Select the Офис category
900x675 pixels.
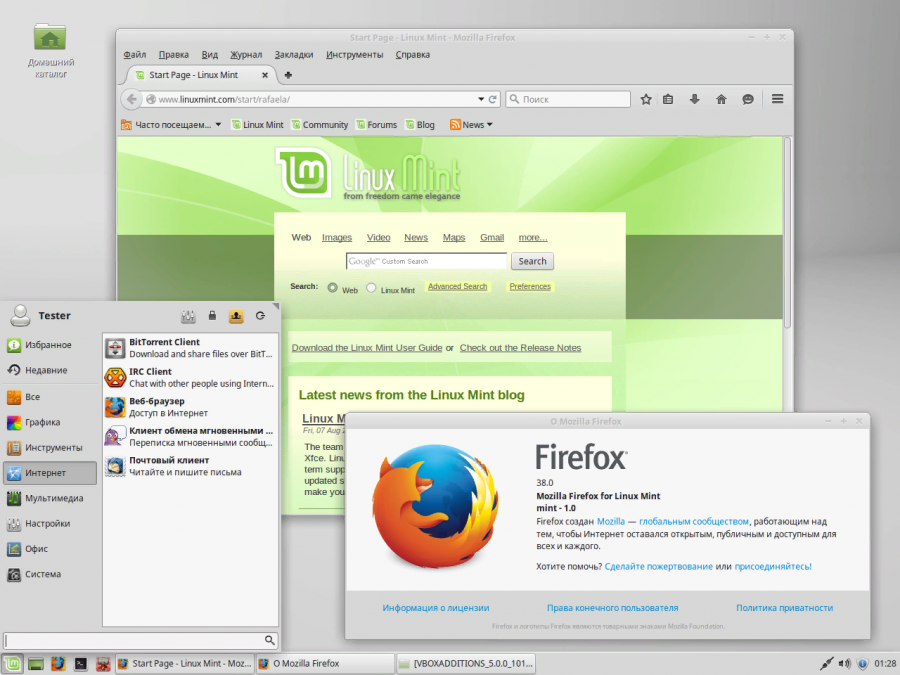point(50,549)
